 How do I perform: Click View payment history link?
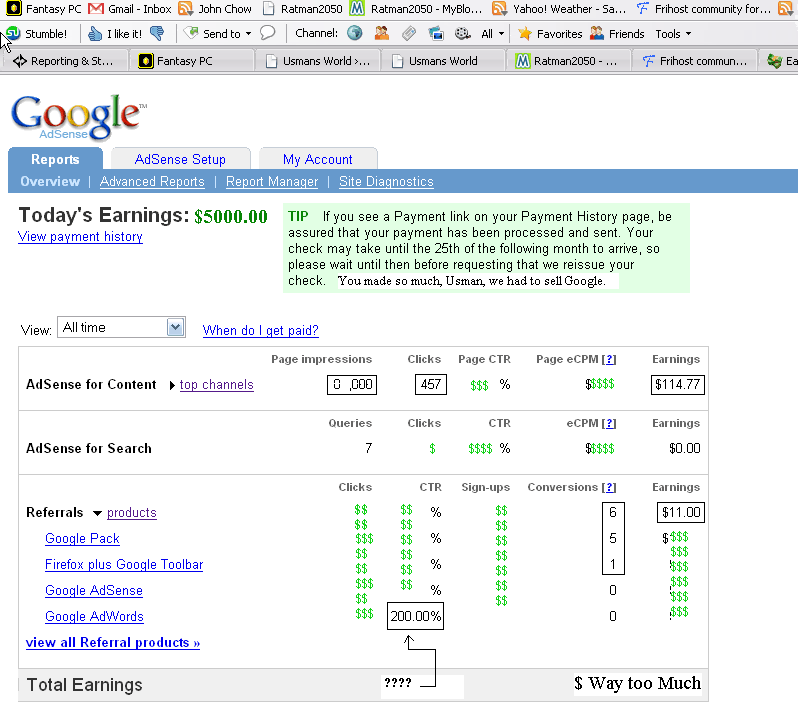pyautogui.click(x=80, y=237)
